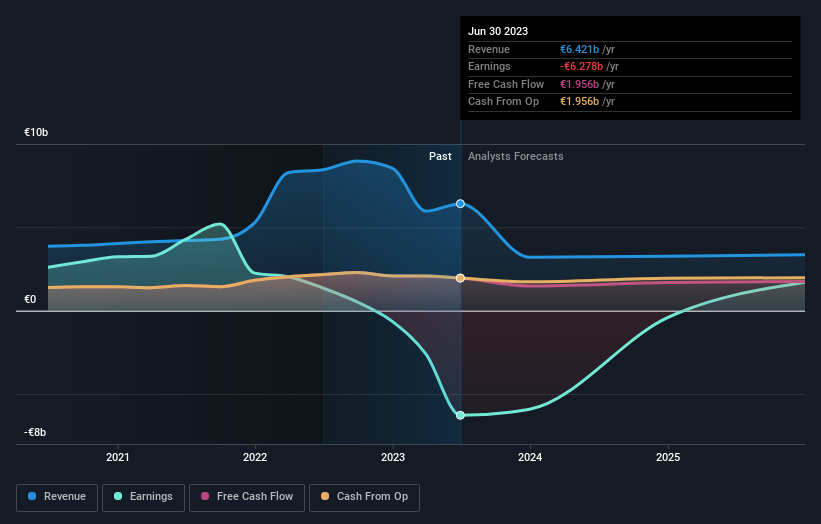The height and width of the screenshot is (524, 821).
Task: Click the €0 y-axis label
Action: [x=30, y=299]
